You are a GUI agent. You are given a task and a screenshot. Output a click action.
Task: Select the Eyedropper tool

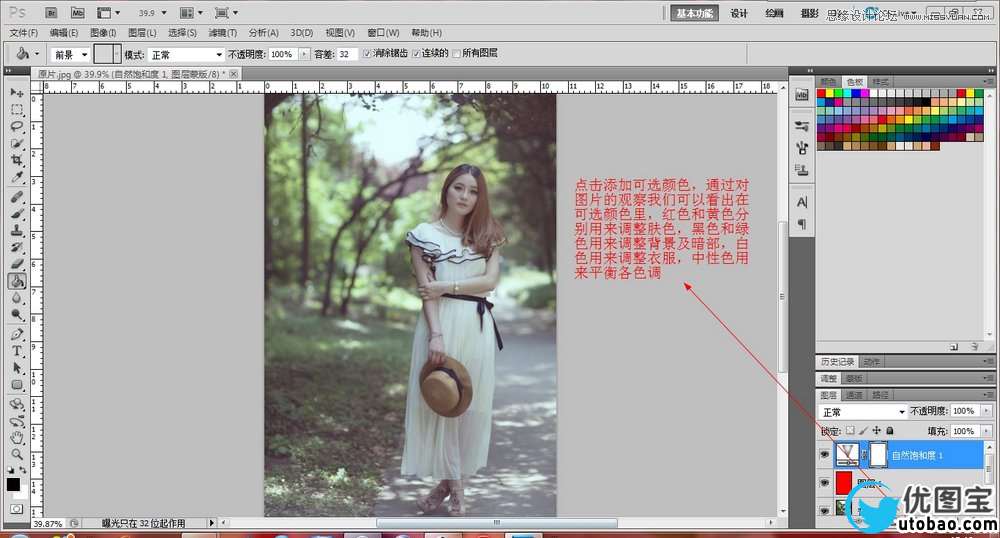tap(17, 177)
